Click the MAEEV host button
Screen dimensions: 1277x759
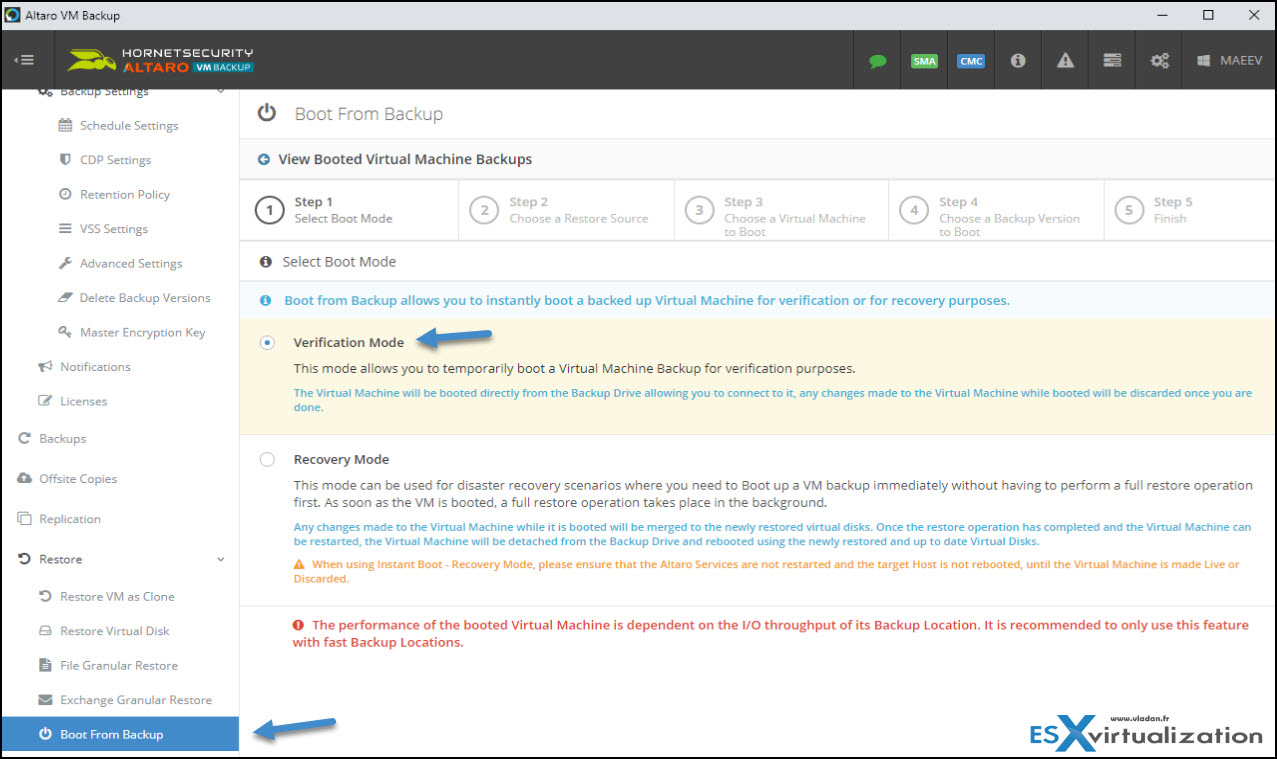[1229, 61]
